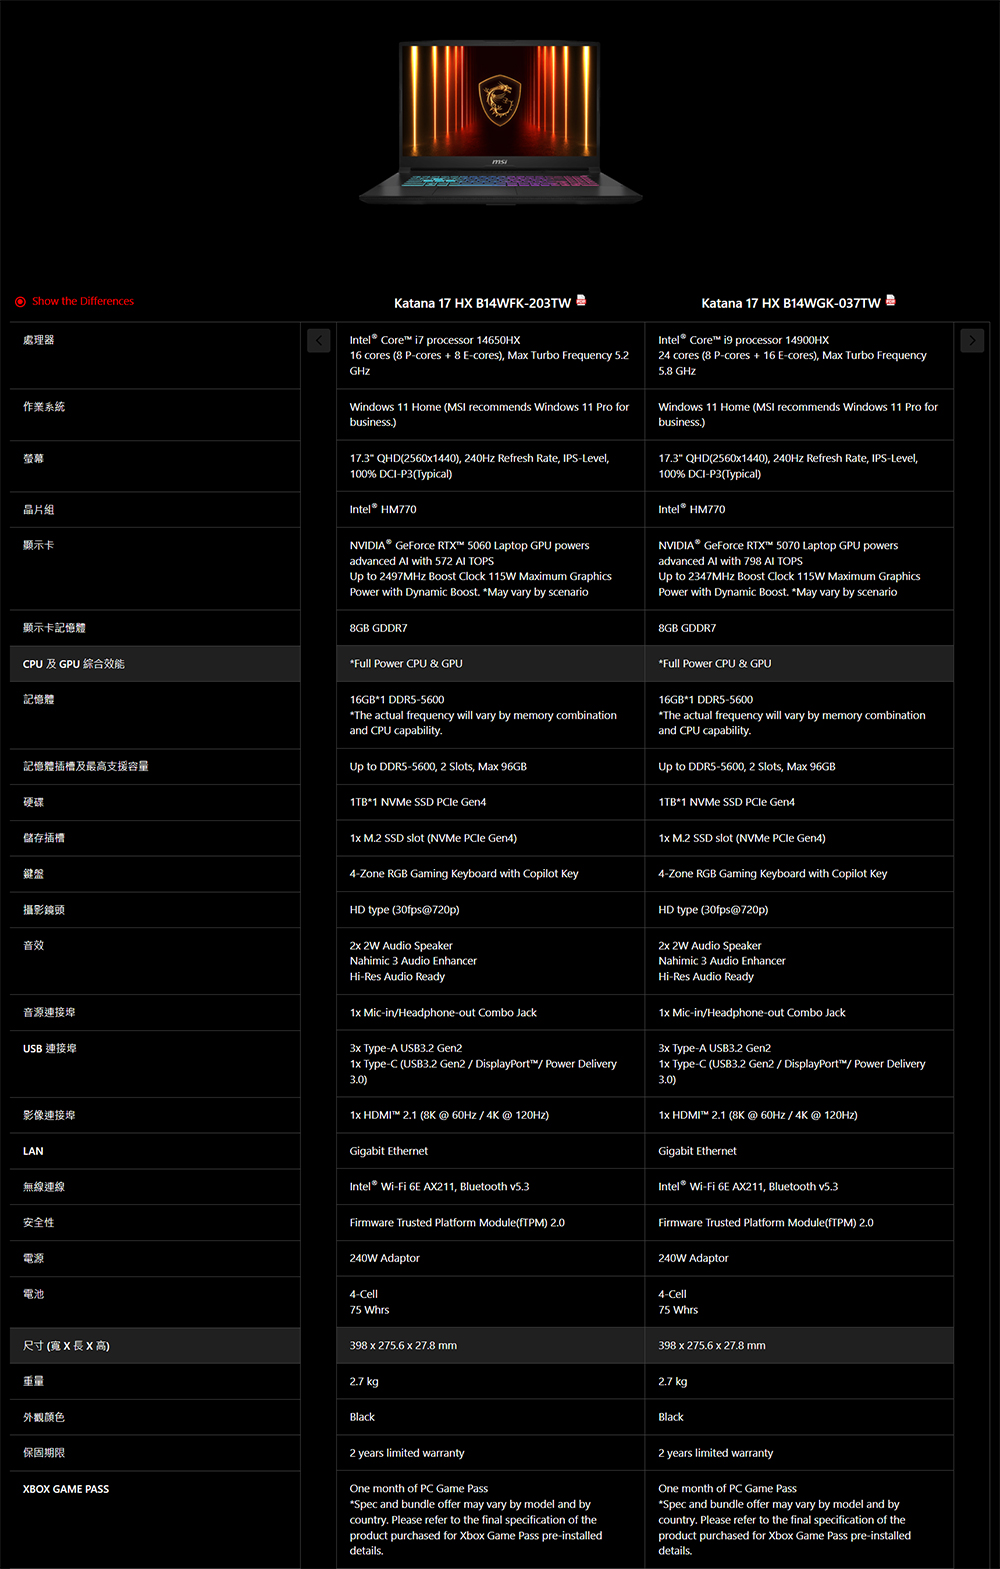Click the GeForce RTX 5060 Laptop GPU cell

point(480,568)
